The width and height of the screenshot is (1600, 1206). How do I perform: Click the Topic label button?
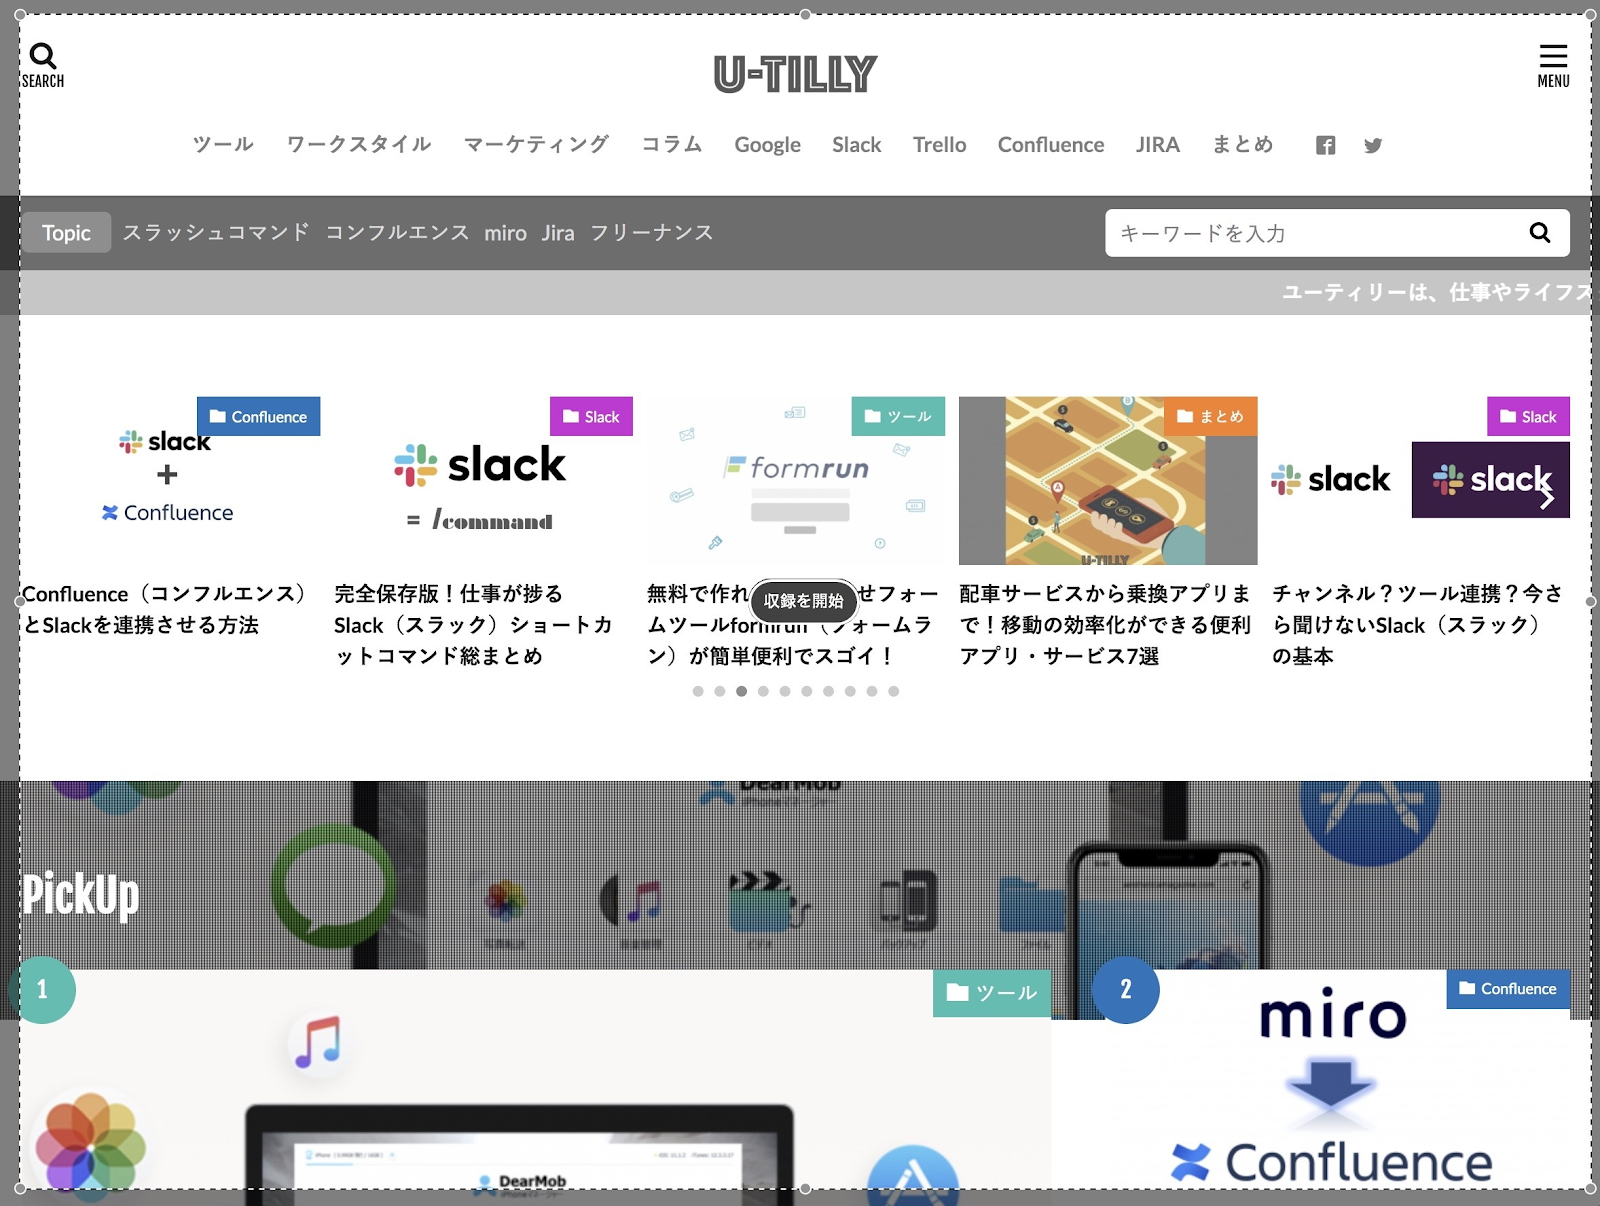click(66, 233)
